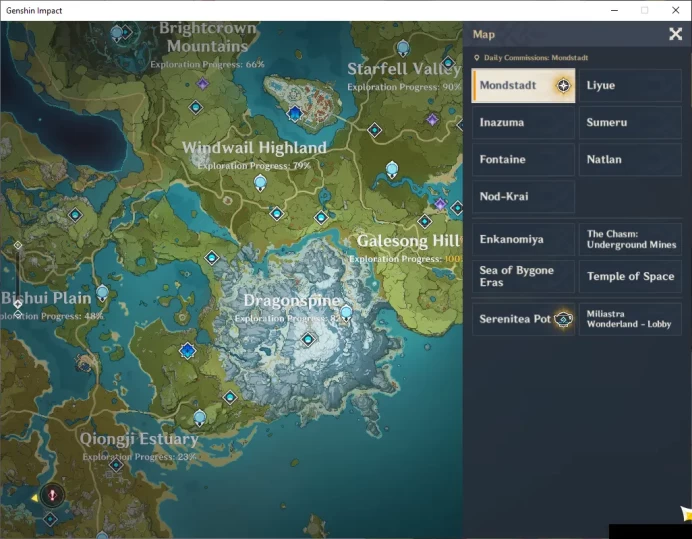This screenshot has width=692, height=539.
Task: Click Mondstadt current-location compass icon
Action: [563, 85]
